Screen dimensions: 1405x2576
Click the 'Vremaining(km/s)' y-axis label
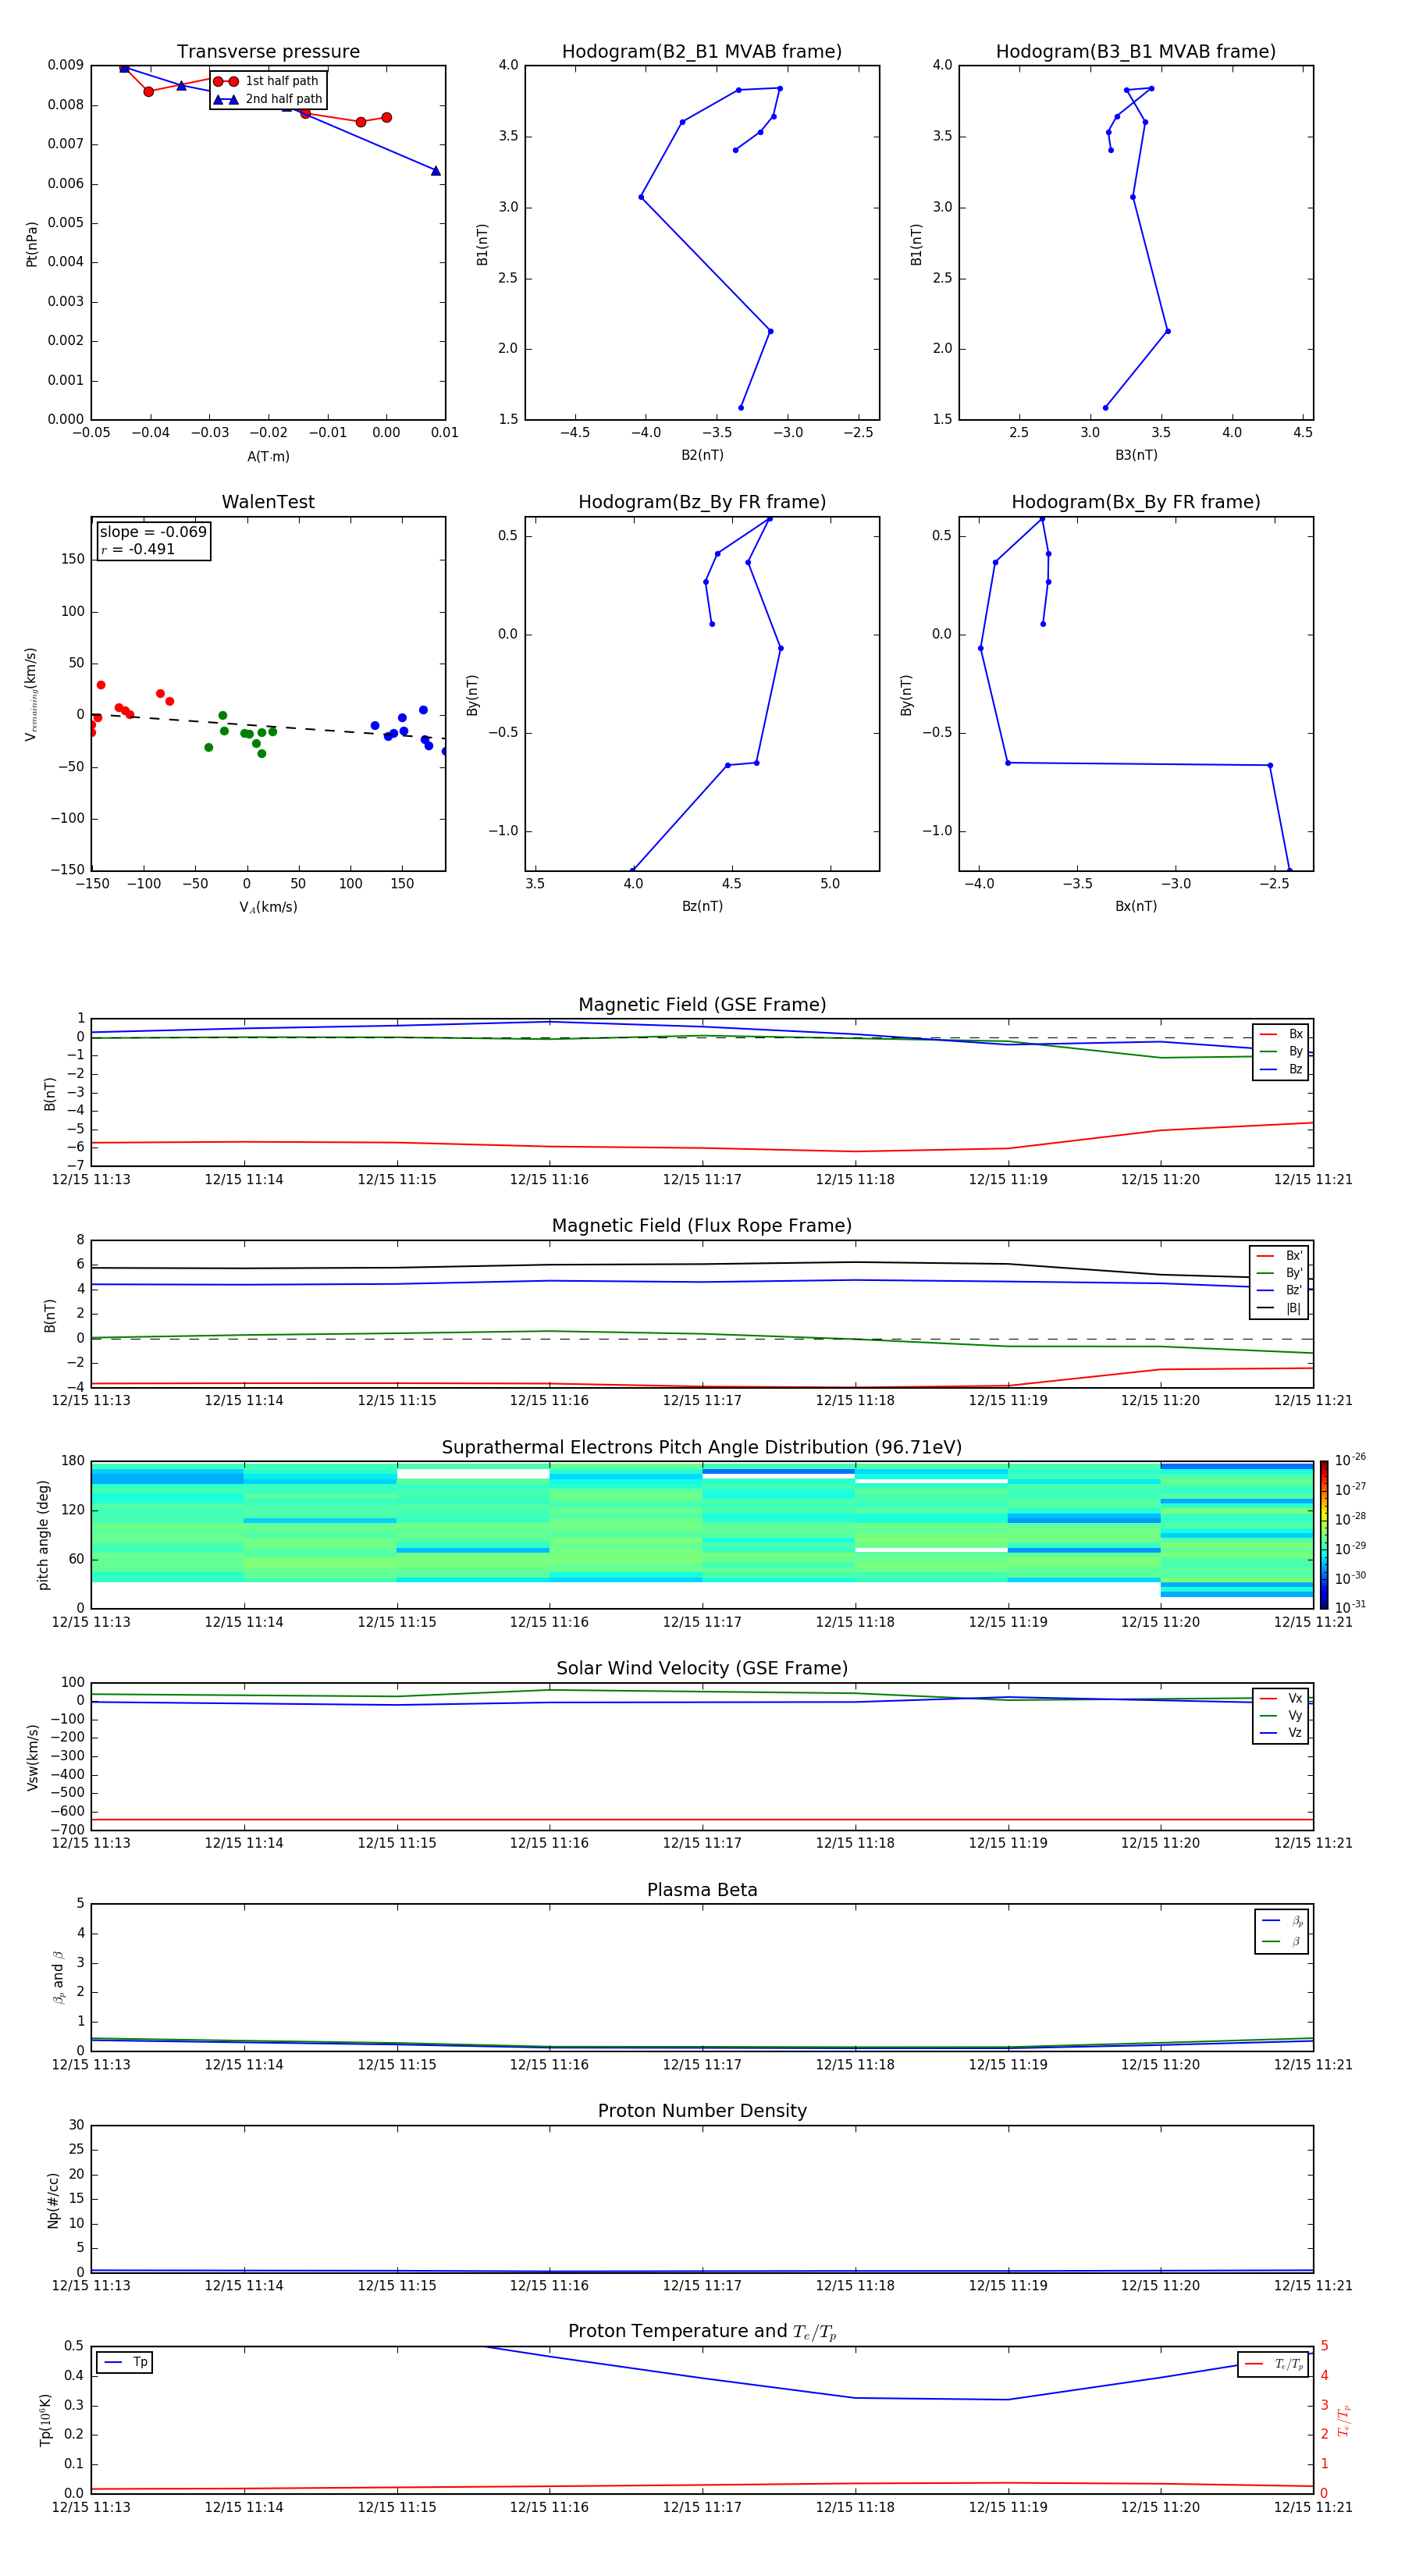coord(32,694)
